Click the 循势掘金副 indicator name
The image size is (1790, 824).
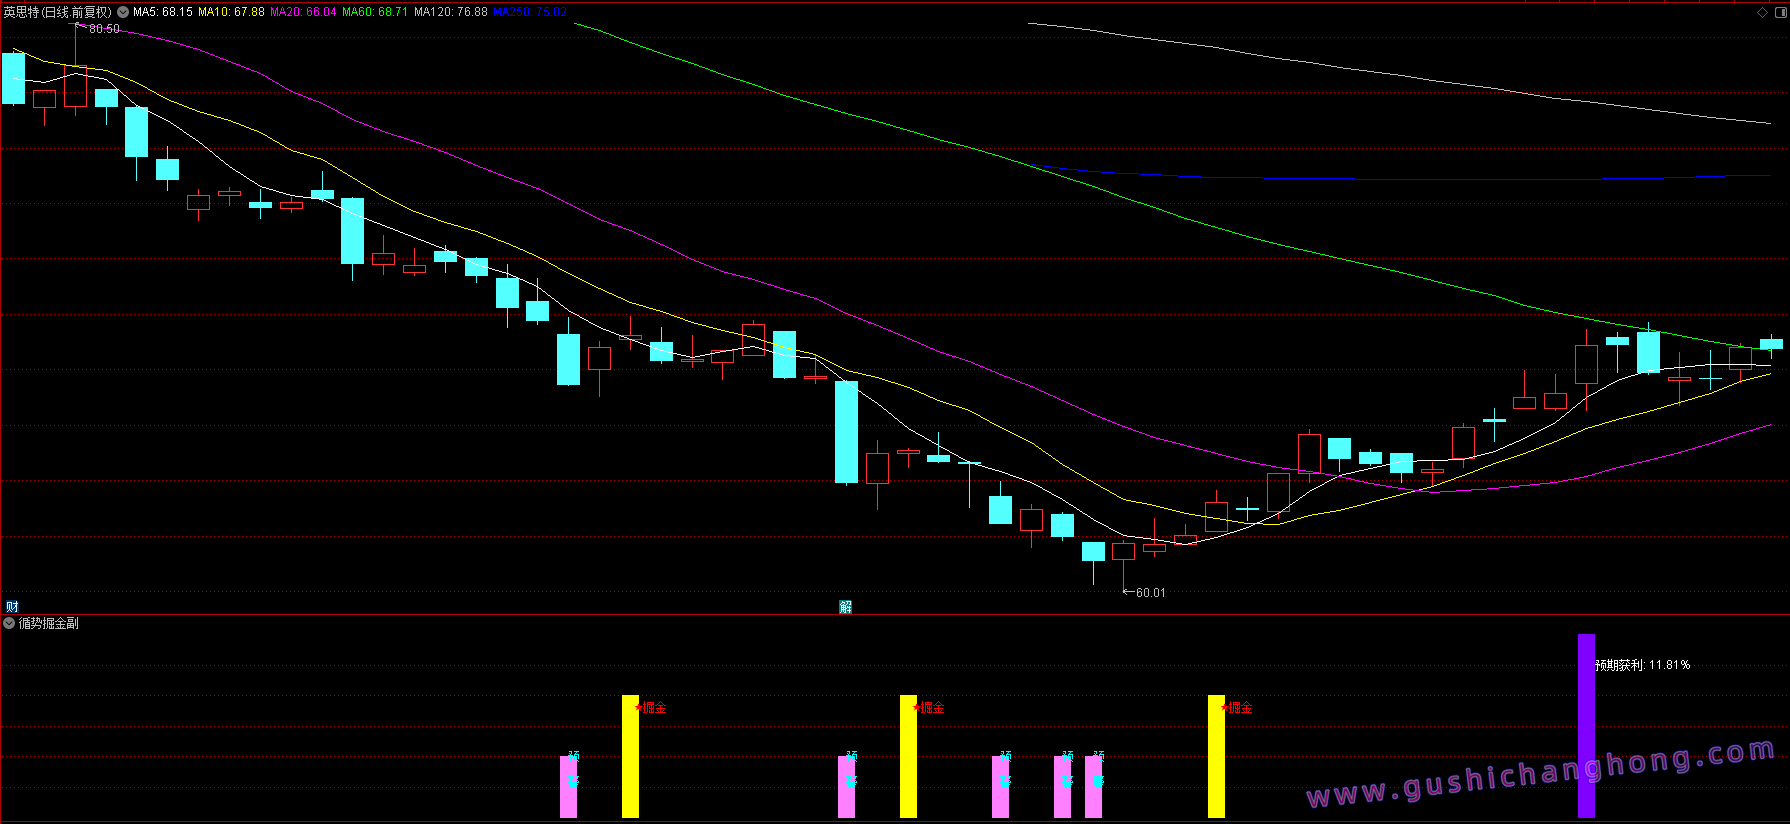(49, 623)
